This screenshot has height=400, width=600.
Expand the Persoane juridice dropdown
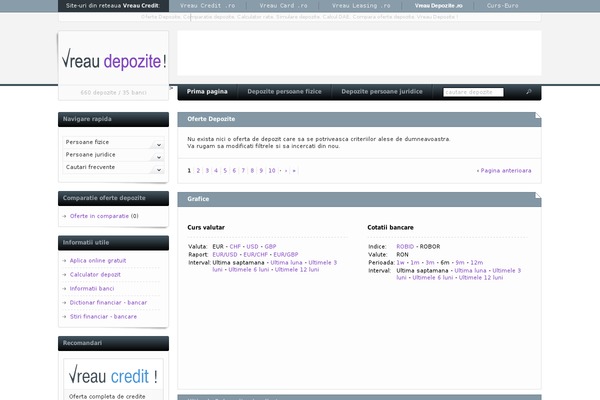[113, 155]
